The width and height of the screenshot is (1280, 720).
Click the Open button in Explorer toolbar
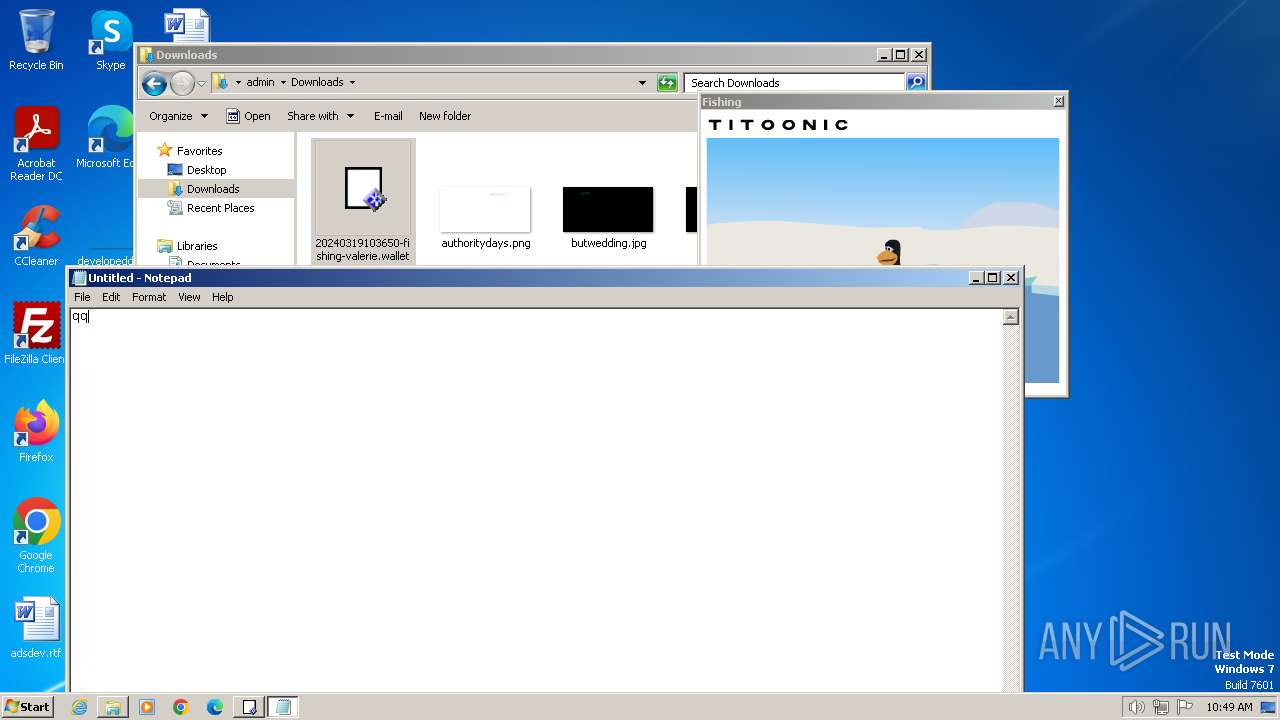coord(248,116)
